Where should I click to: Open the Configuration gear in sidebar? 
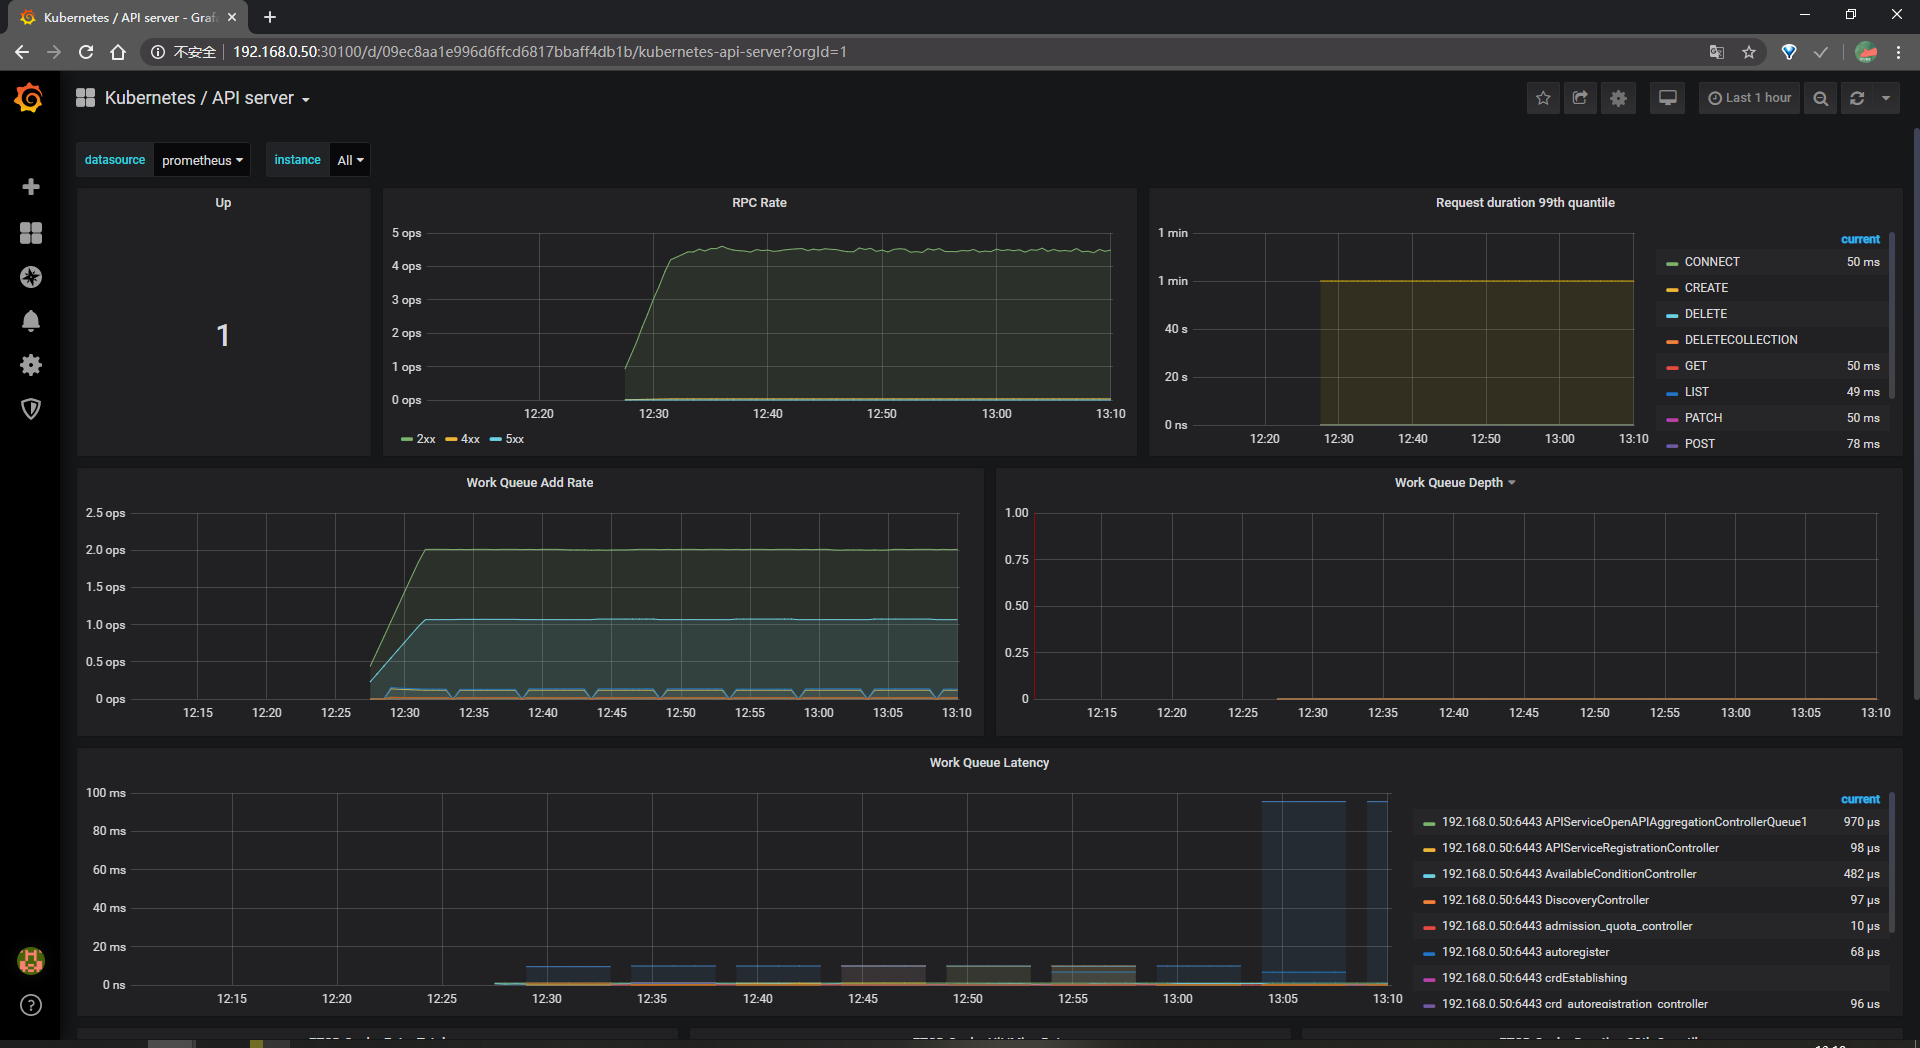(31, 365)
